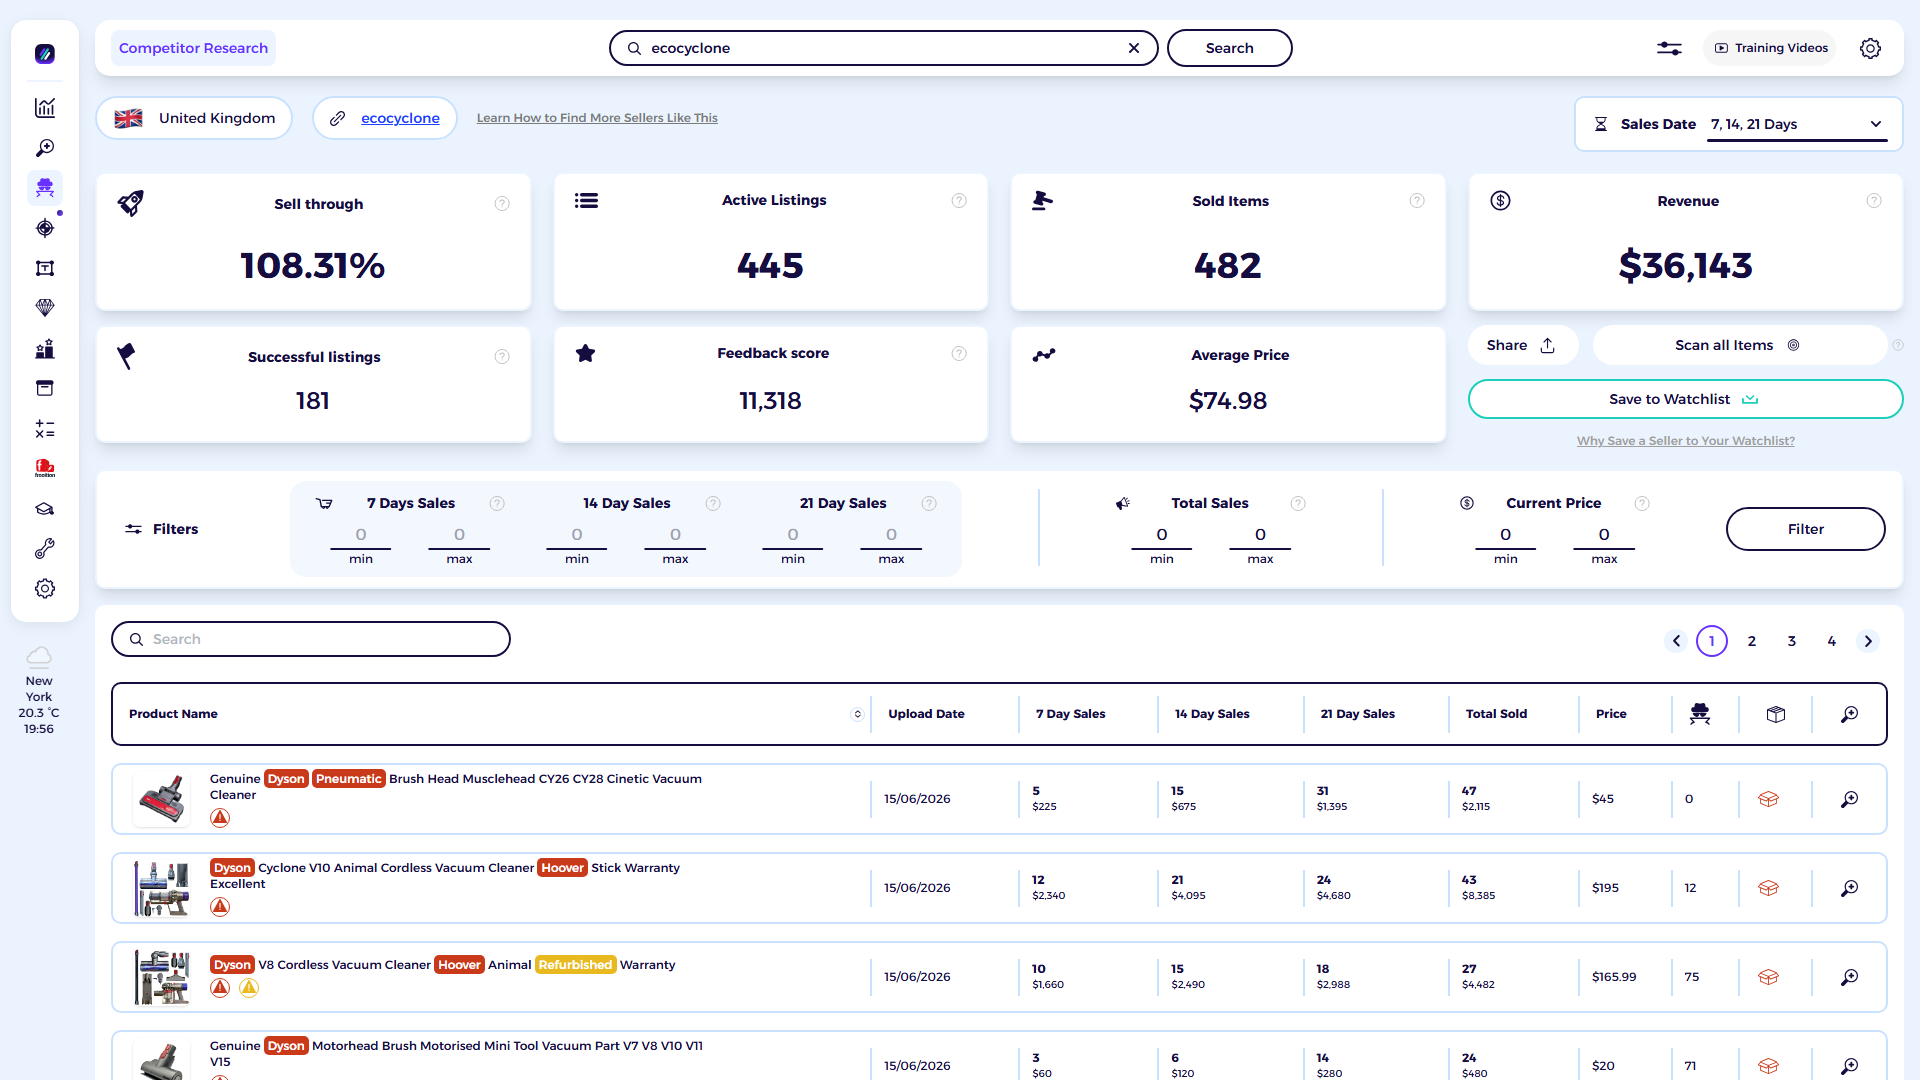1920x1080 pixels.
Task: Open the target crosshair tool in sidebar
Action: coord(45,228)
